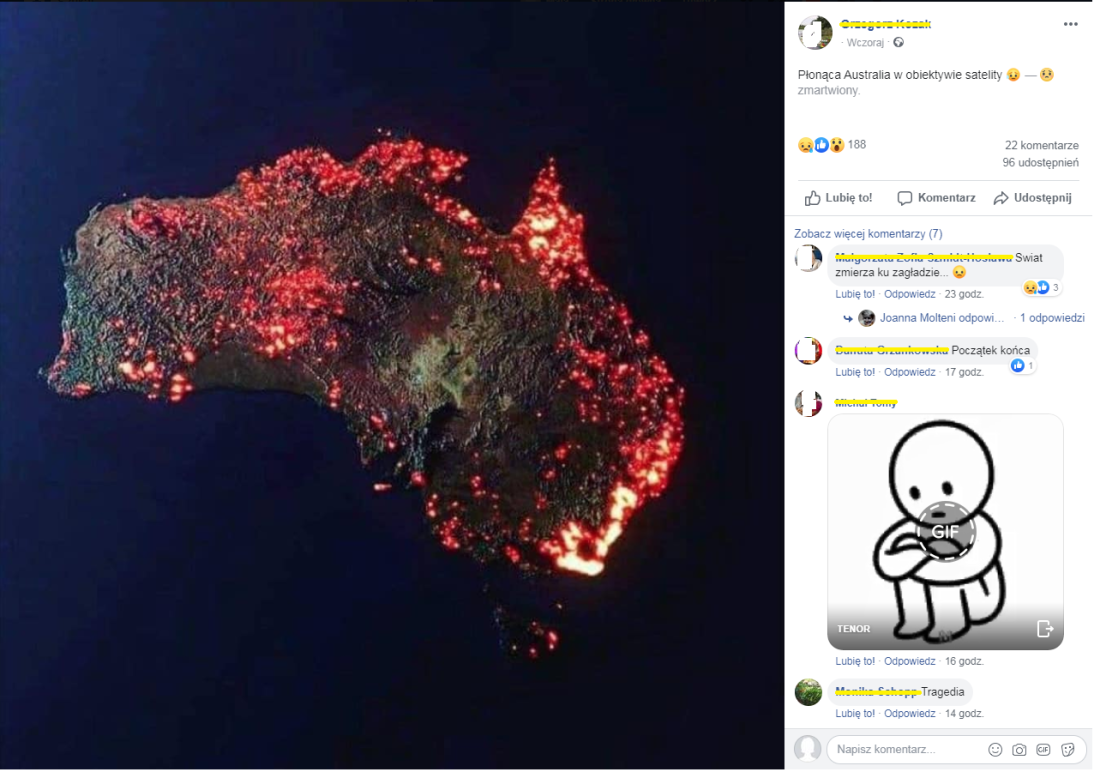This screenshot has width=1100, height=778.
Task: Open the Tenor GIF external link icon
Action: coord(1045,629)
